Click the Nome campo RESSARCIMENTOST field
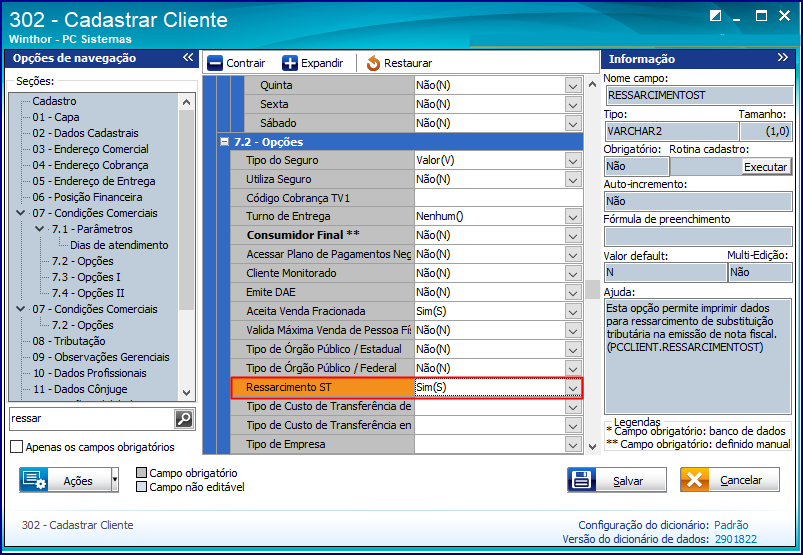803x555 pixels. click(699, 95)
